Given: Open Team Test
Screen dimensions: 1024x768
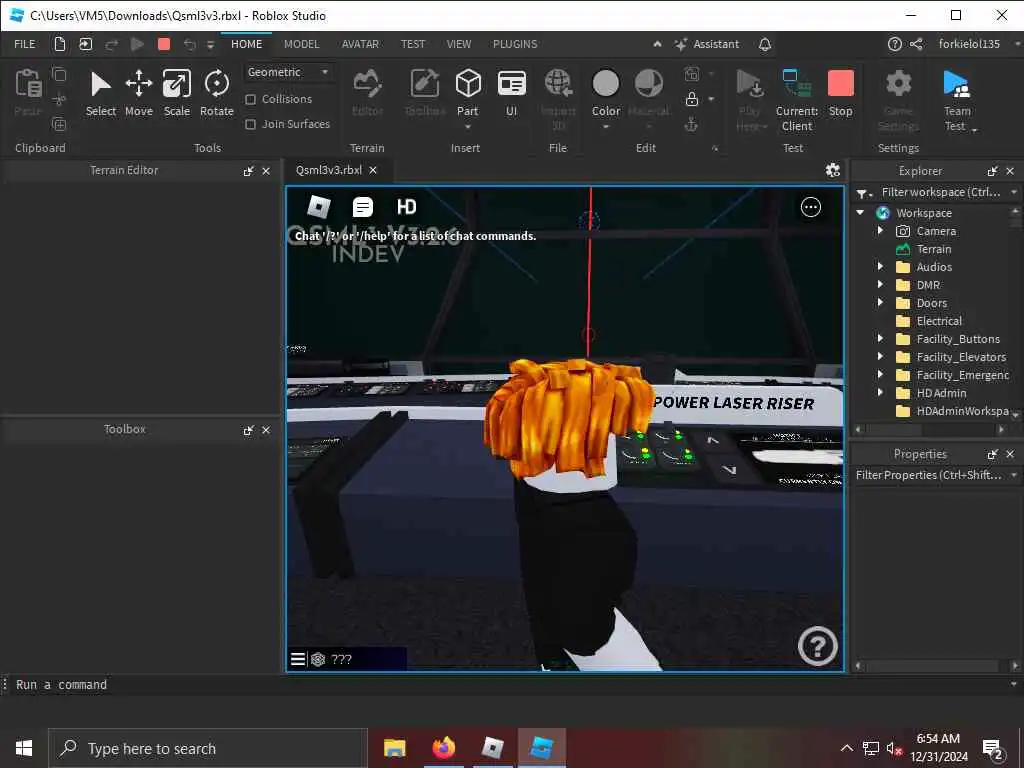Looking at the screenshot, I should pos(957,100).
